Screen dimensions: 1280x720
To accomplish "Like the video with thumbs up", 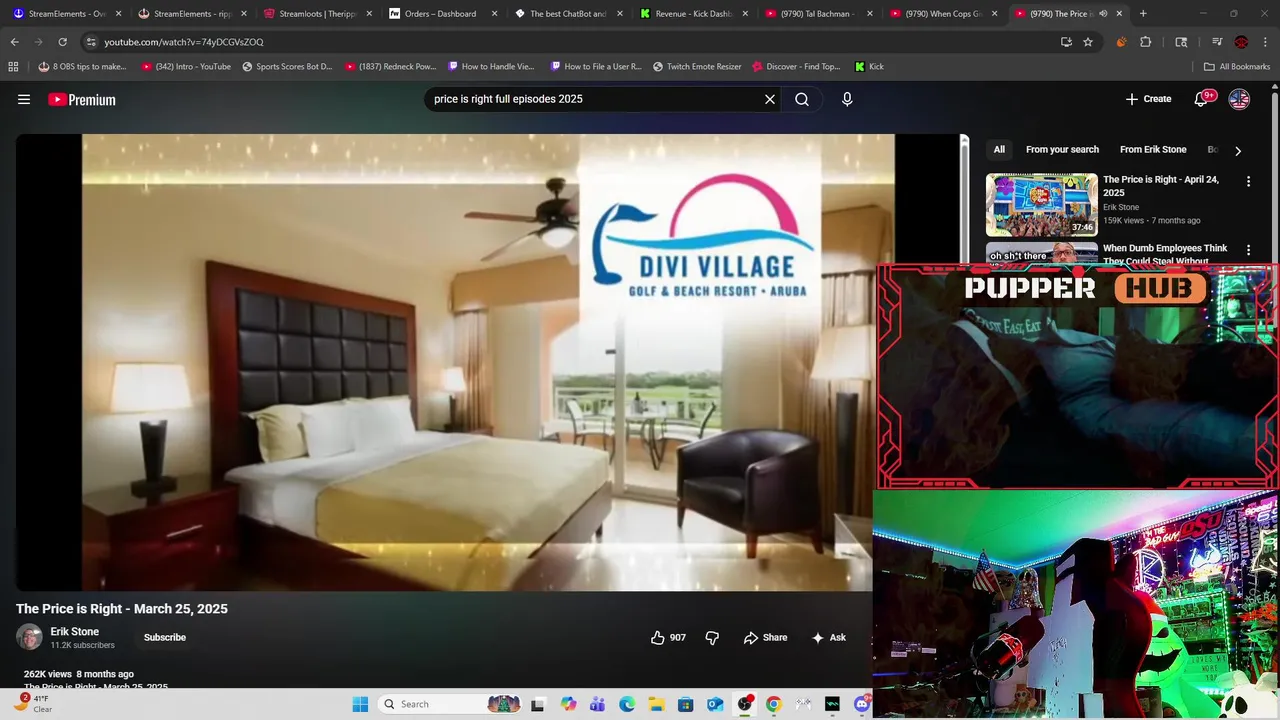I will point(668,637).
